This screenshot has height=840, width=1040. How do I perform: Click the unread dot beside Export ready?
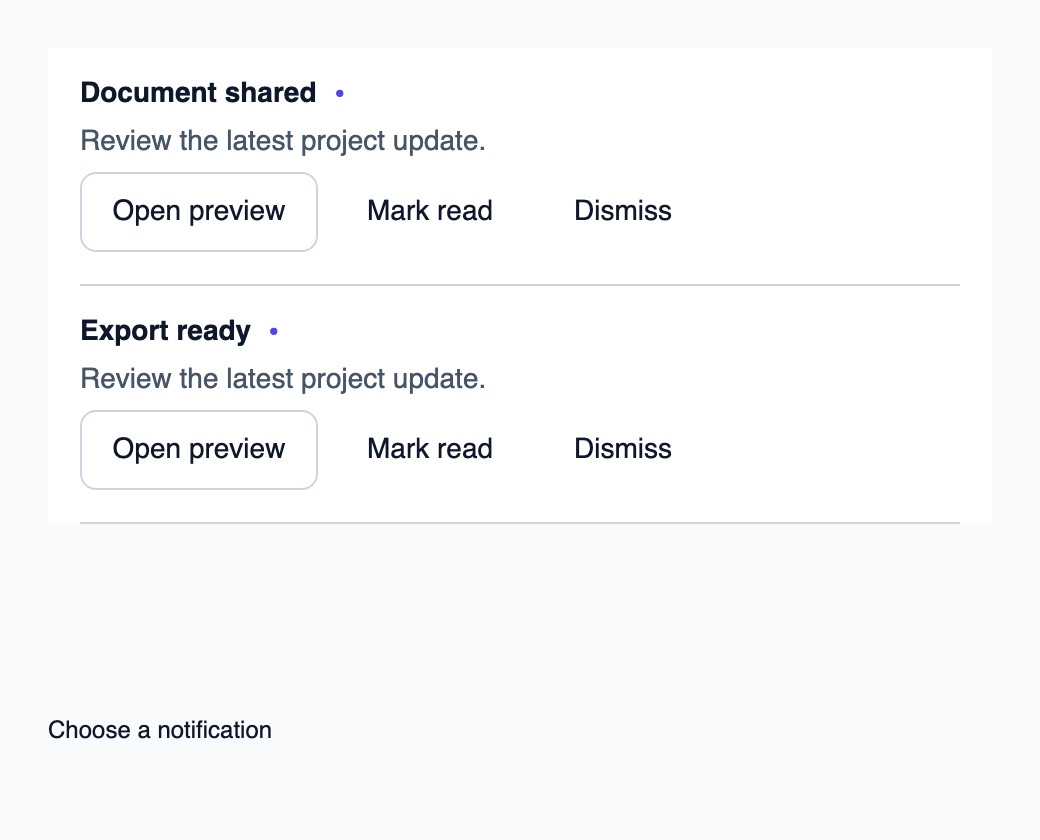click(274, 331)
